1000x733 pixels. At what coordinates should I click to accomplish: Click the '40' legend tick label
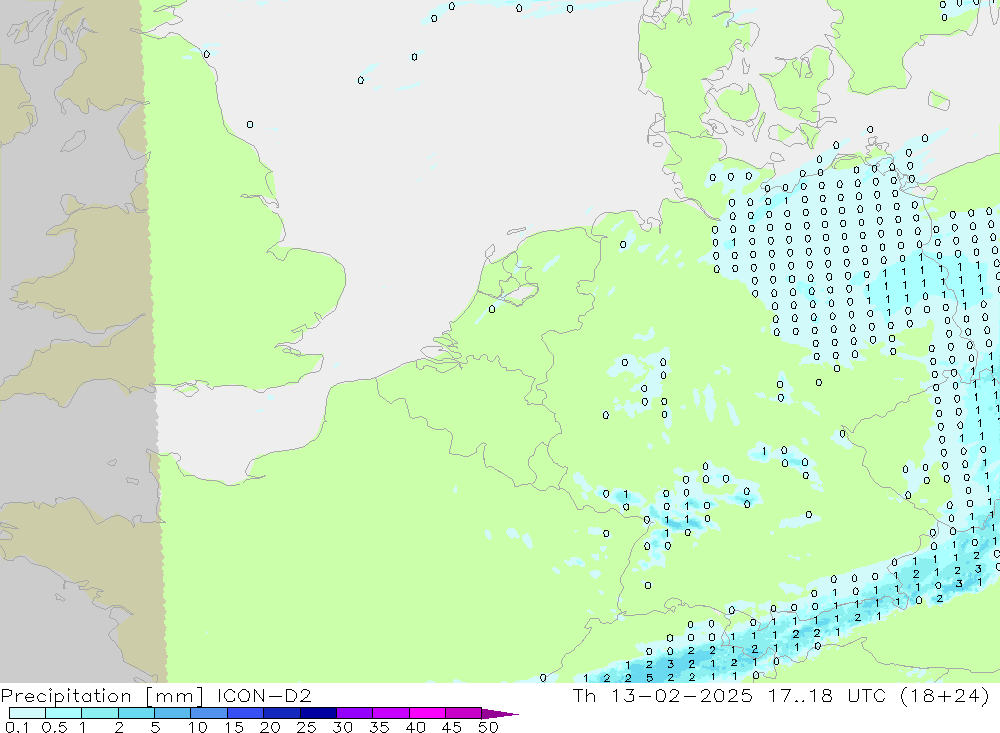tap(416, 727)
